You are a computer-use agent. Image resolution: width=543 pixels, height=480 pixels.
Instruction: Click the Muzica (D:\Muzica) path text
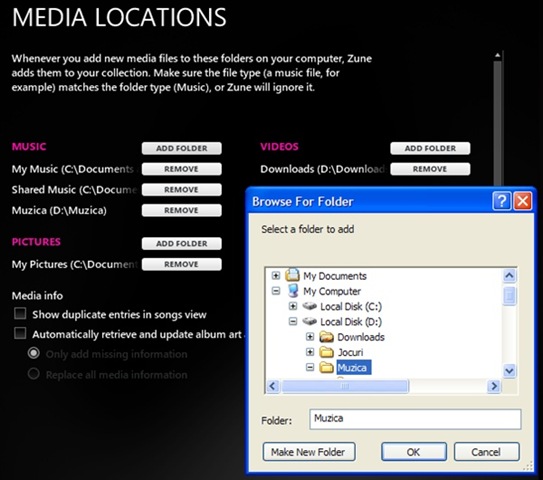pos(59,210)
